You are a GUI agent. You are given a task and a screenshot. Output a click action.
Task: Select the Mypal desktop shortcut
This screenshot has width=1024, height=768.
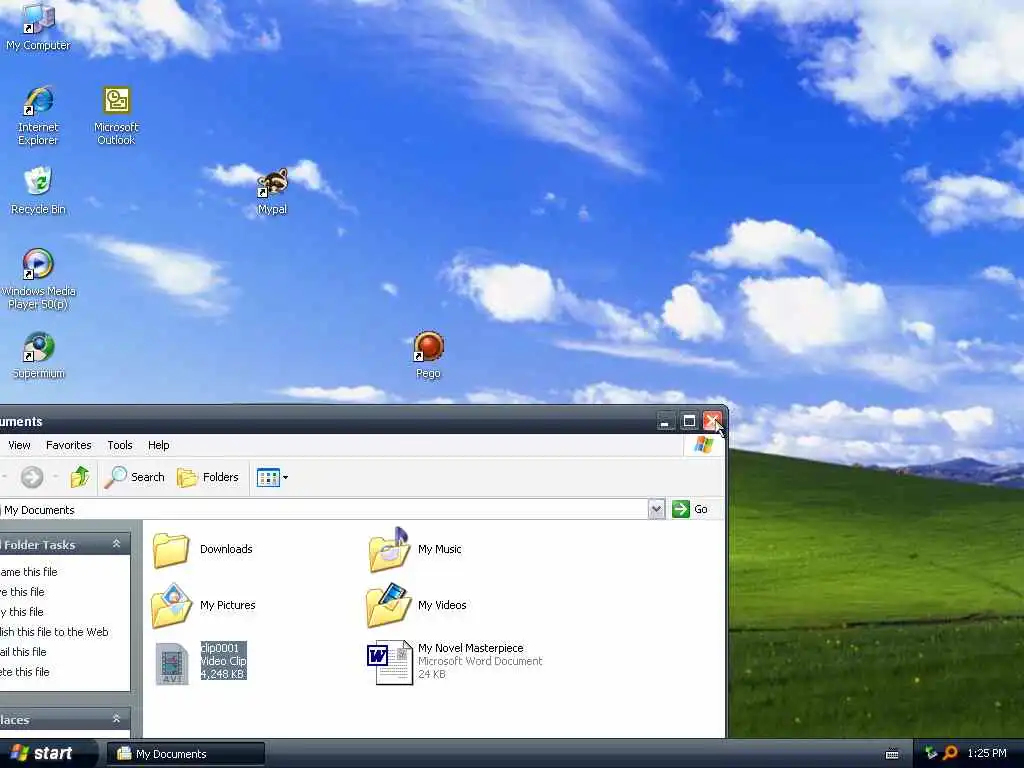(x=272, y=191)
